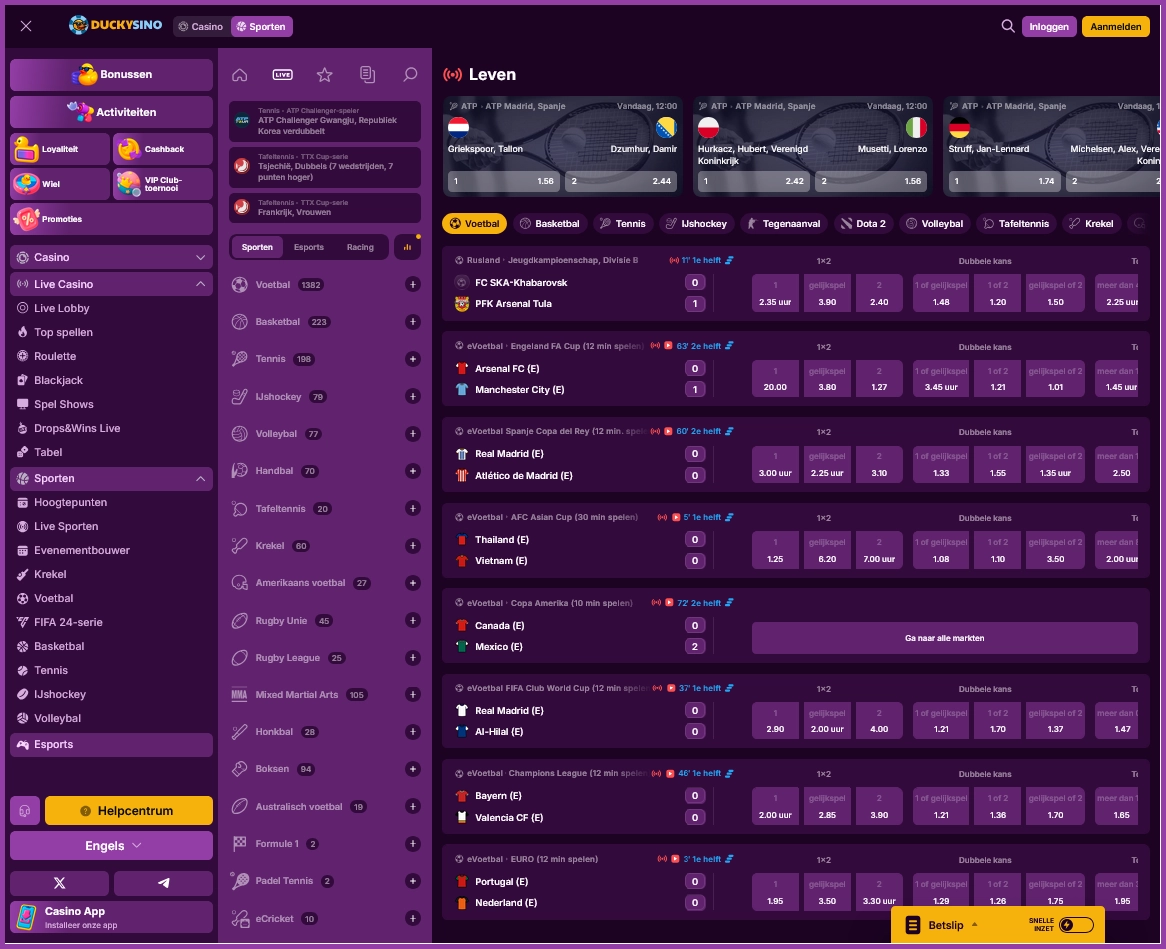Open the Activiteiten button
Screen dimensions: 1166x949
[112, 112]
